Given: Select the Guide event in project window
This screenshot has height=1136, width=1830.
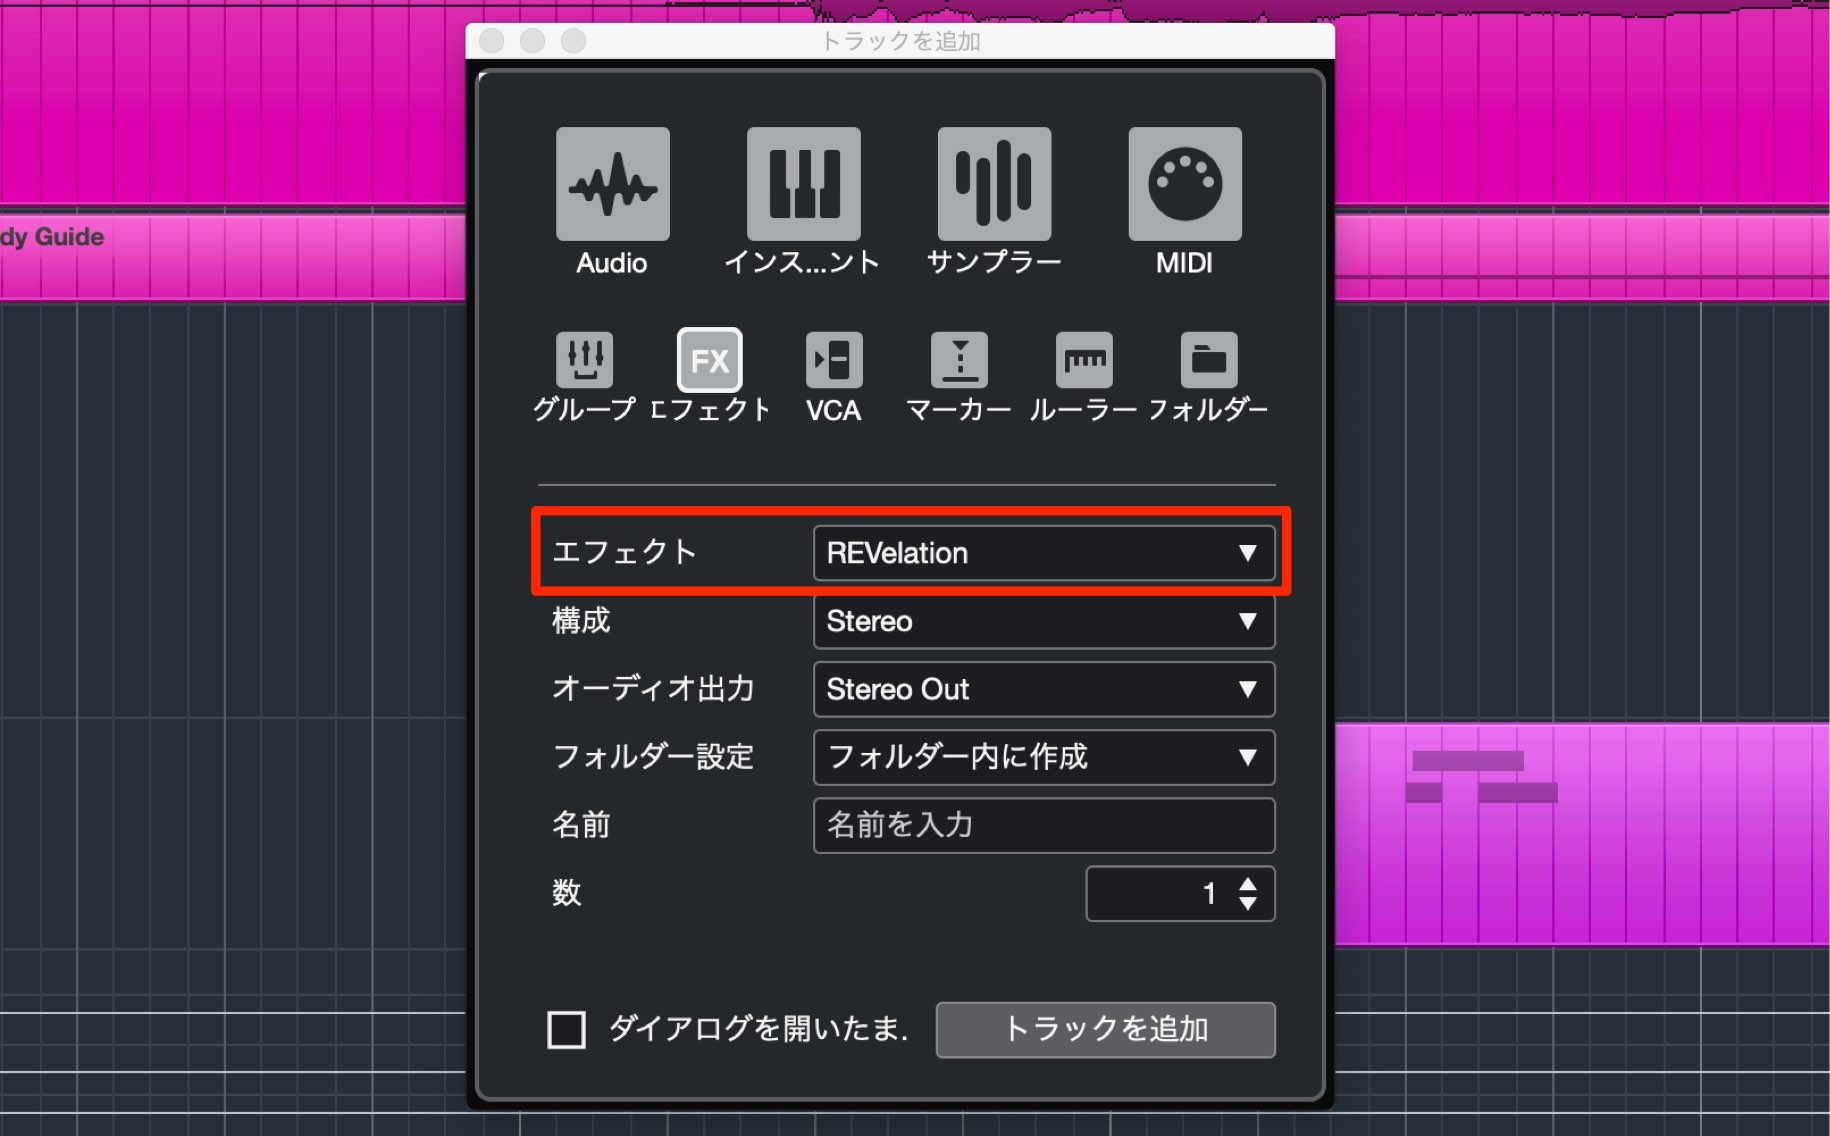Looking at the screenshot, I should click(x=232, y=258).
